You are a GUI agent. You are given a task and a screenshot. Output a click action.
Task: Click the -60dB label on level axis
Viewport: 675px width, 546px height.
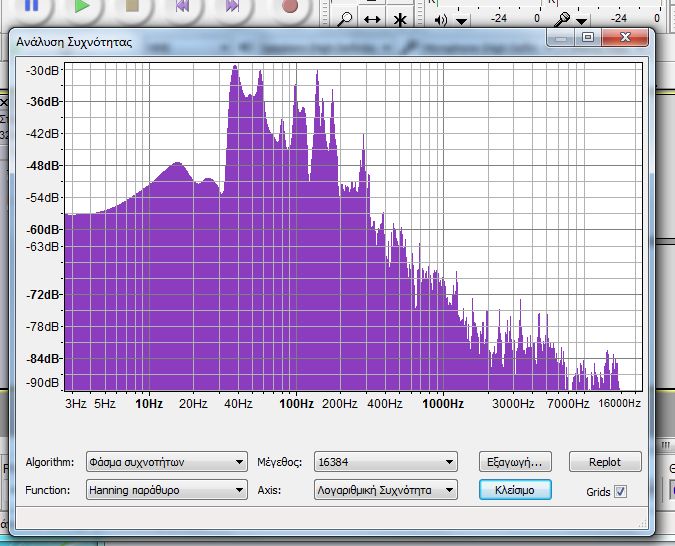(42, 230)
